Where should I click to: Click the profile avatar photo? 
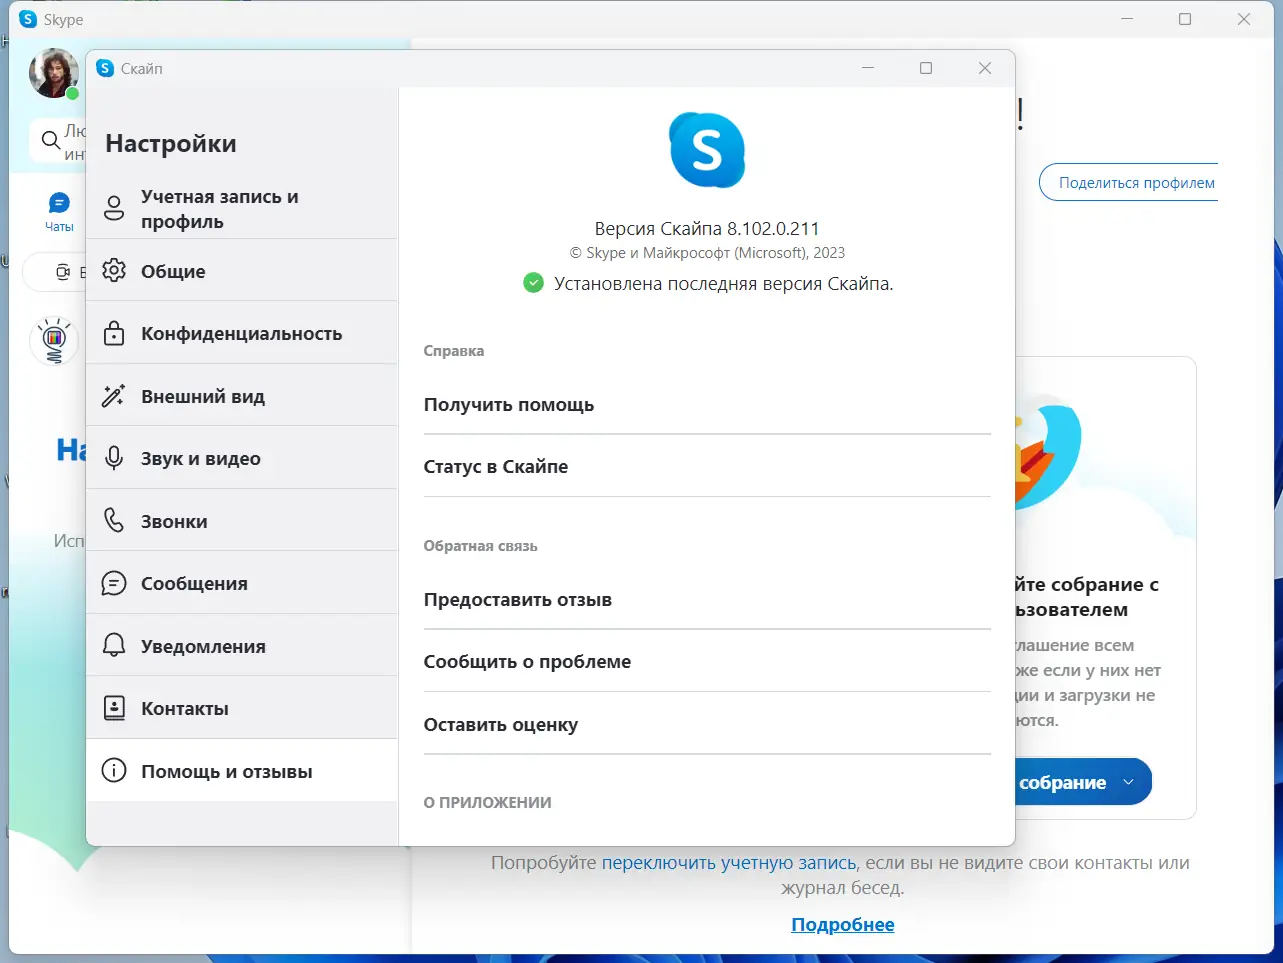point(54,74)
